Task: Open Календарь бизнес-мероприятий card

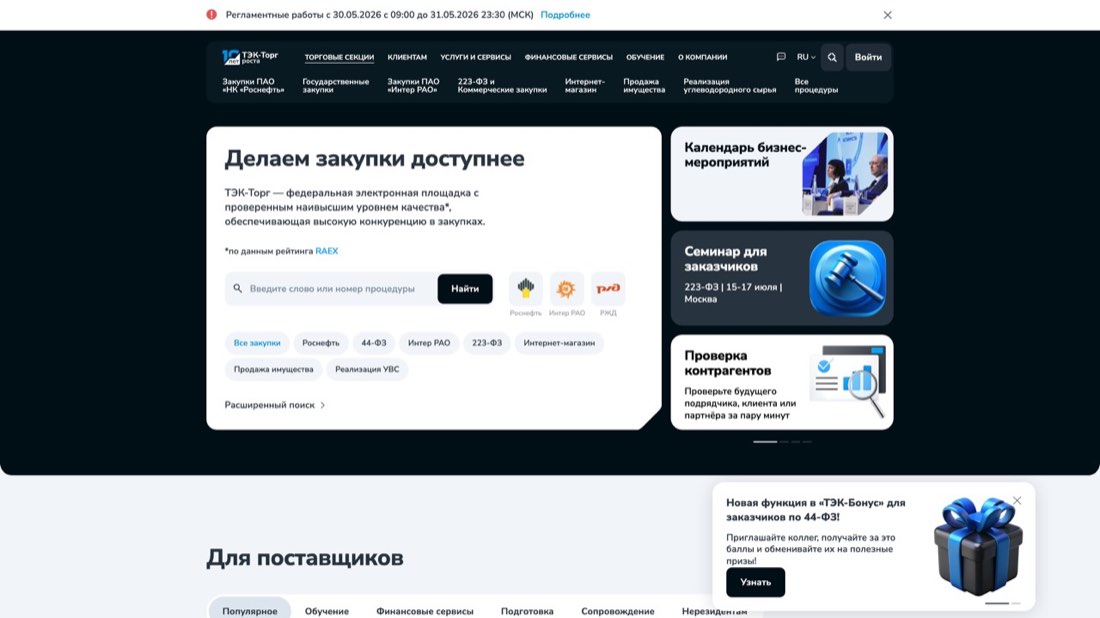Action: [782, 174]
